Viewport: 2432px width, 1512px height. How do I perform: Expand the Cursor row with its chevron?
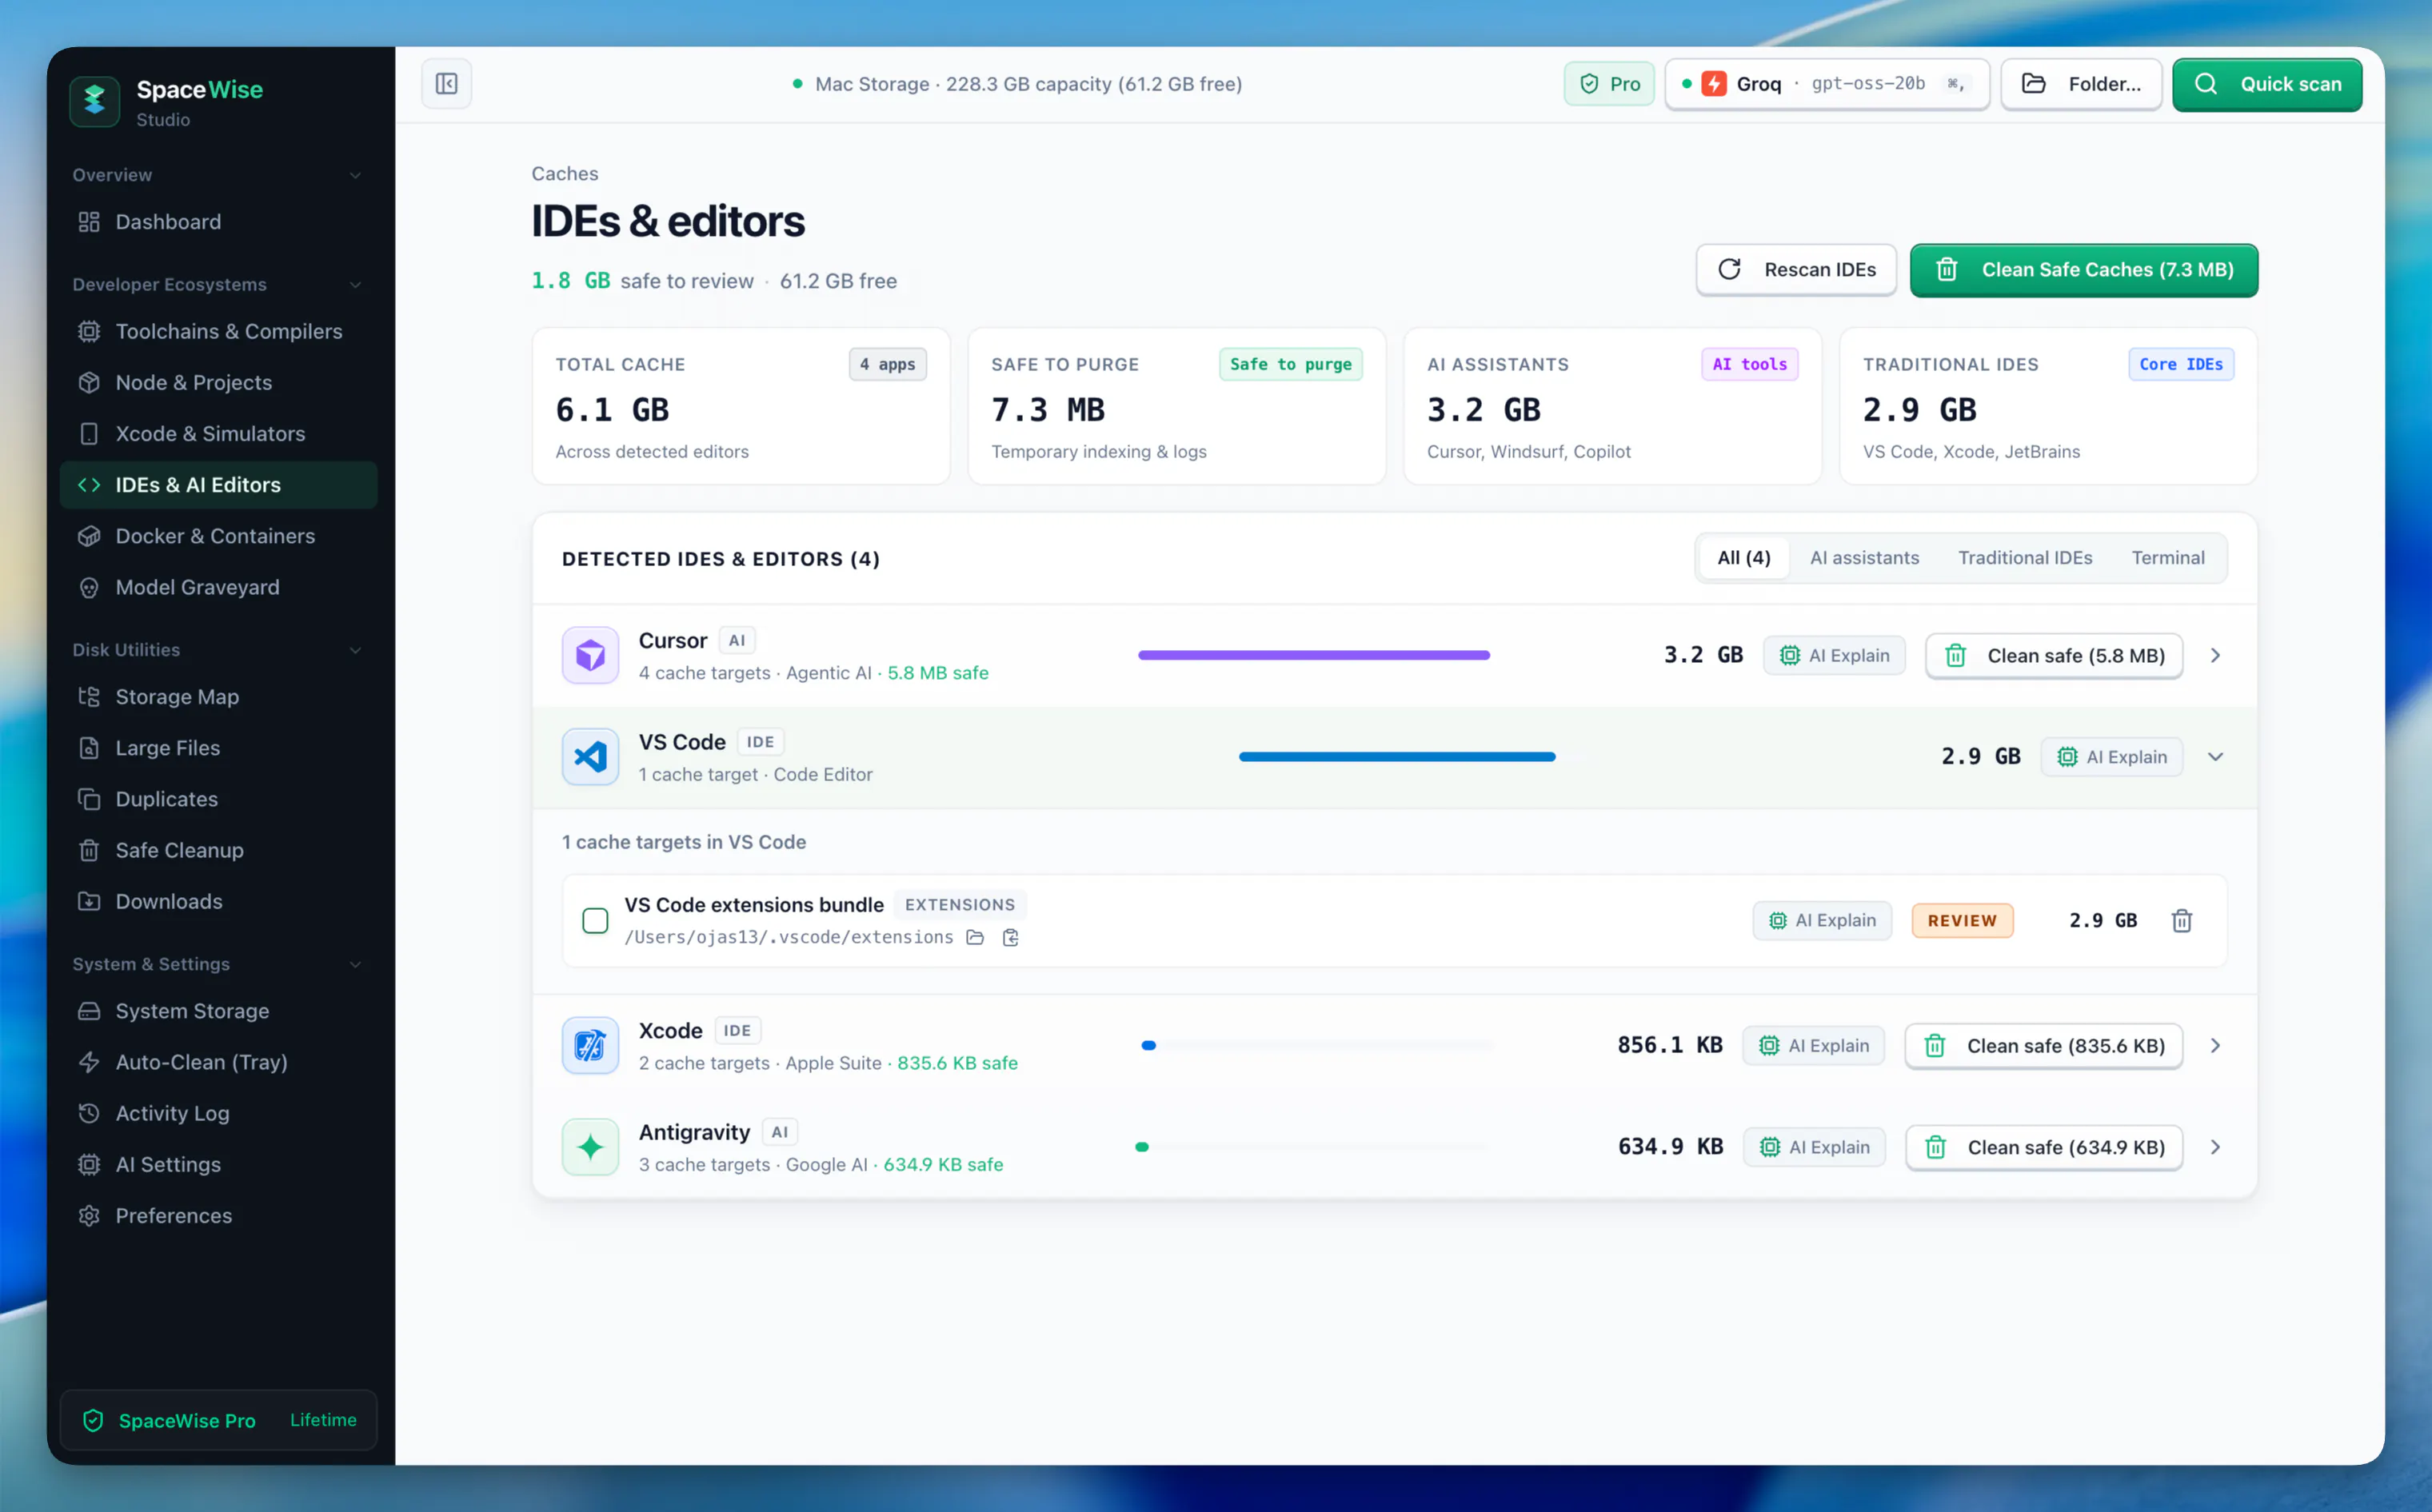[2215, 656]
